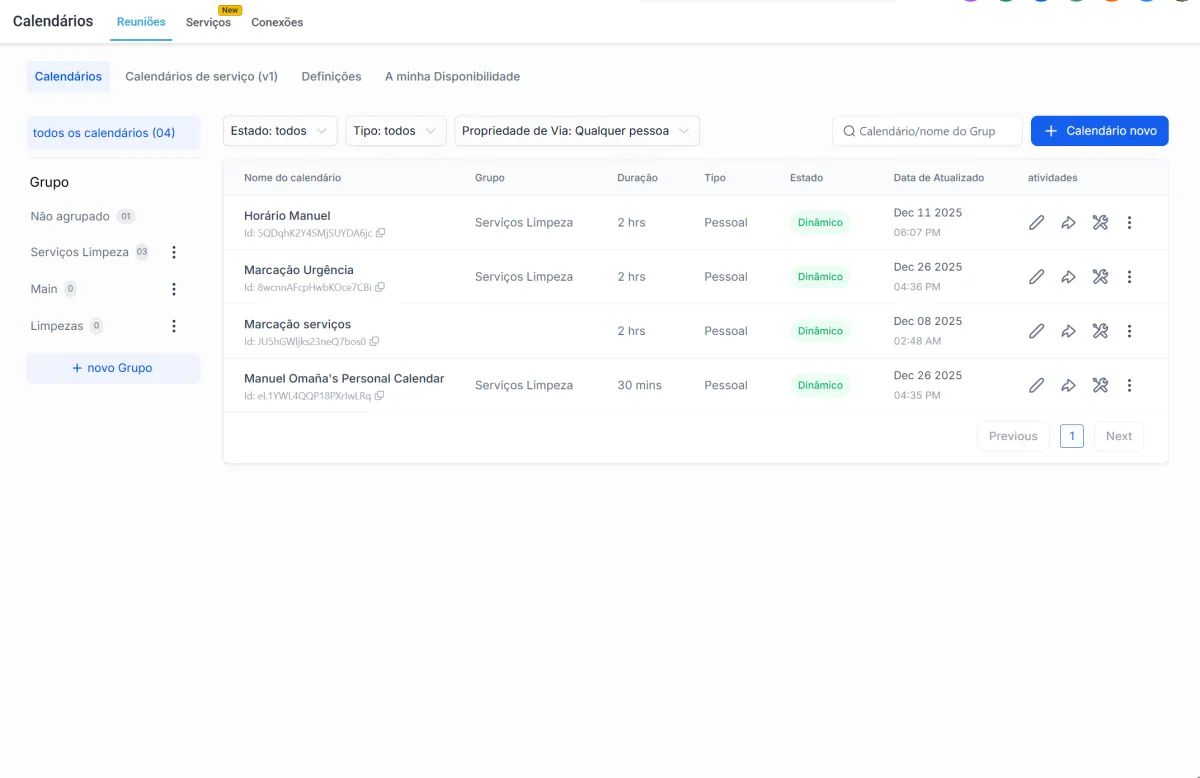Open Manuel Omaña's Personal Calendar name
This screenshot has width=1200, height=778.
click(344, 379)
